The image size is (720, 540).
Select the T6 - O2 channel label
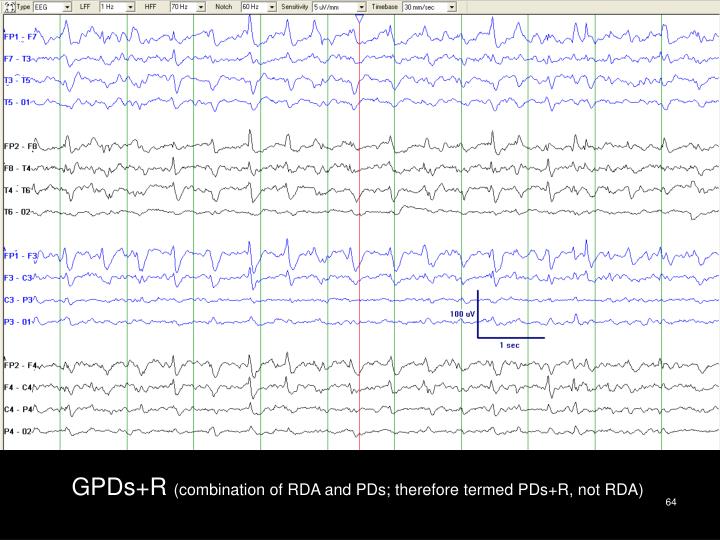pyautogui.click(x=17, y=212)
